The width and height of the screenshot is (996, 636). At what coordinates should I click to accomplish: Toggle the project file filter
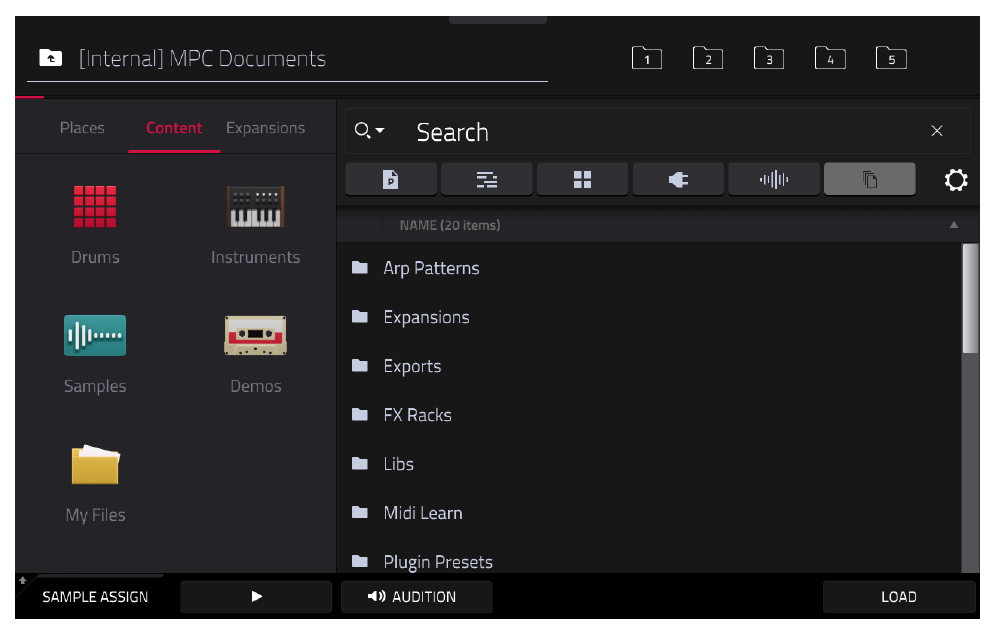(x=391, y=179)
